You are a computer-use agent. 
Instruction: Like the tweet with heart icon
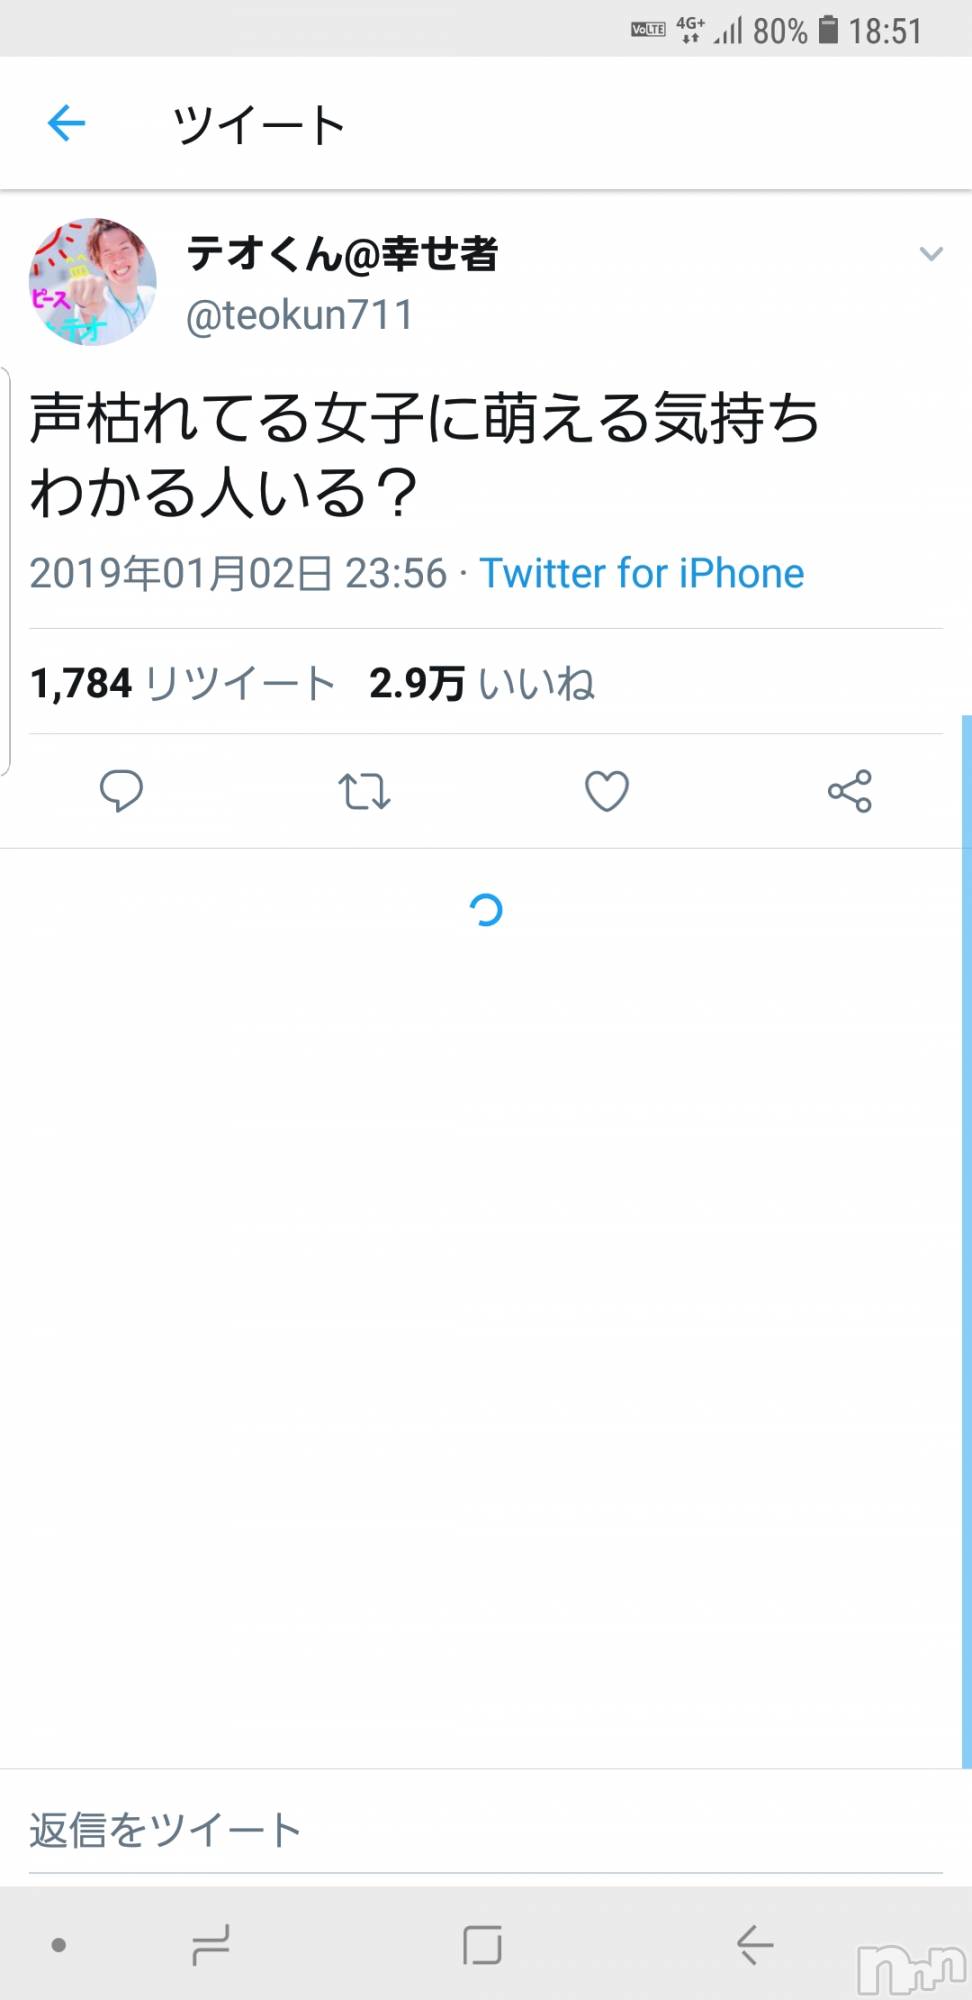[607, 791]
